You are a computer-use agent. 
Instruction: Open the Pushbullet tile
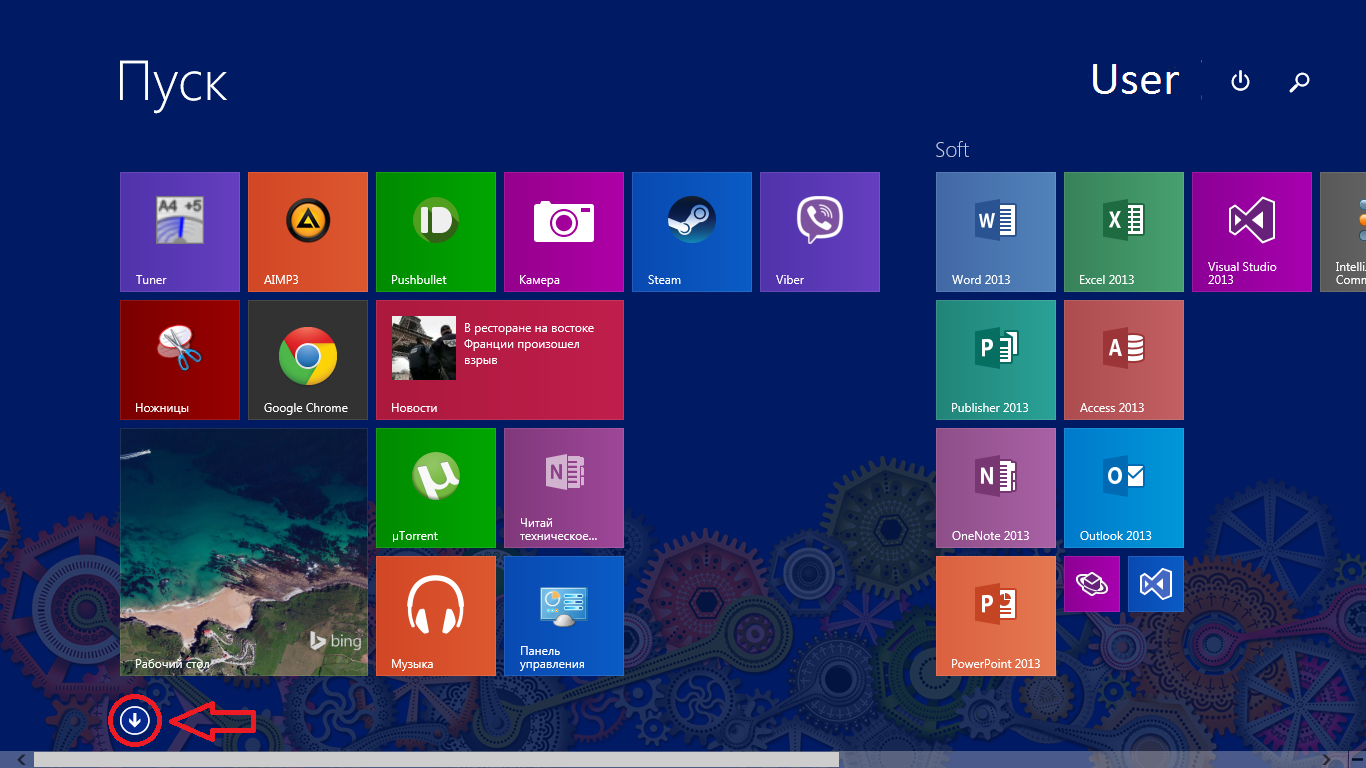coord(436,232)
